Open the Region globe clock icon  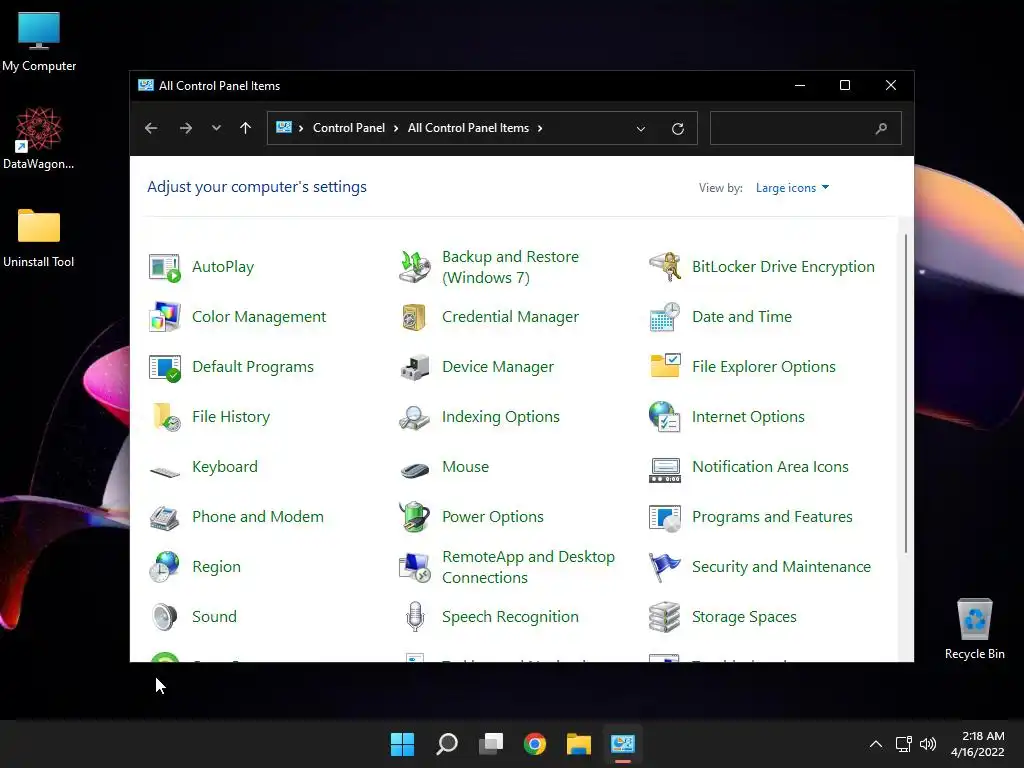[165, 566]
